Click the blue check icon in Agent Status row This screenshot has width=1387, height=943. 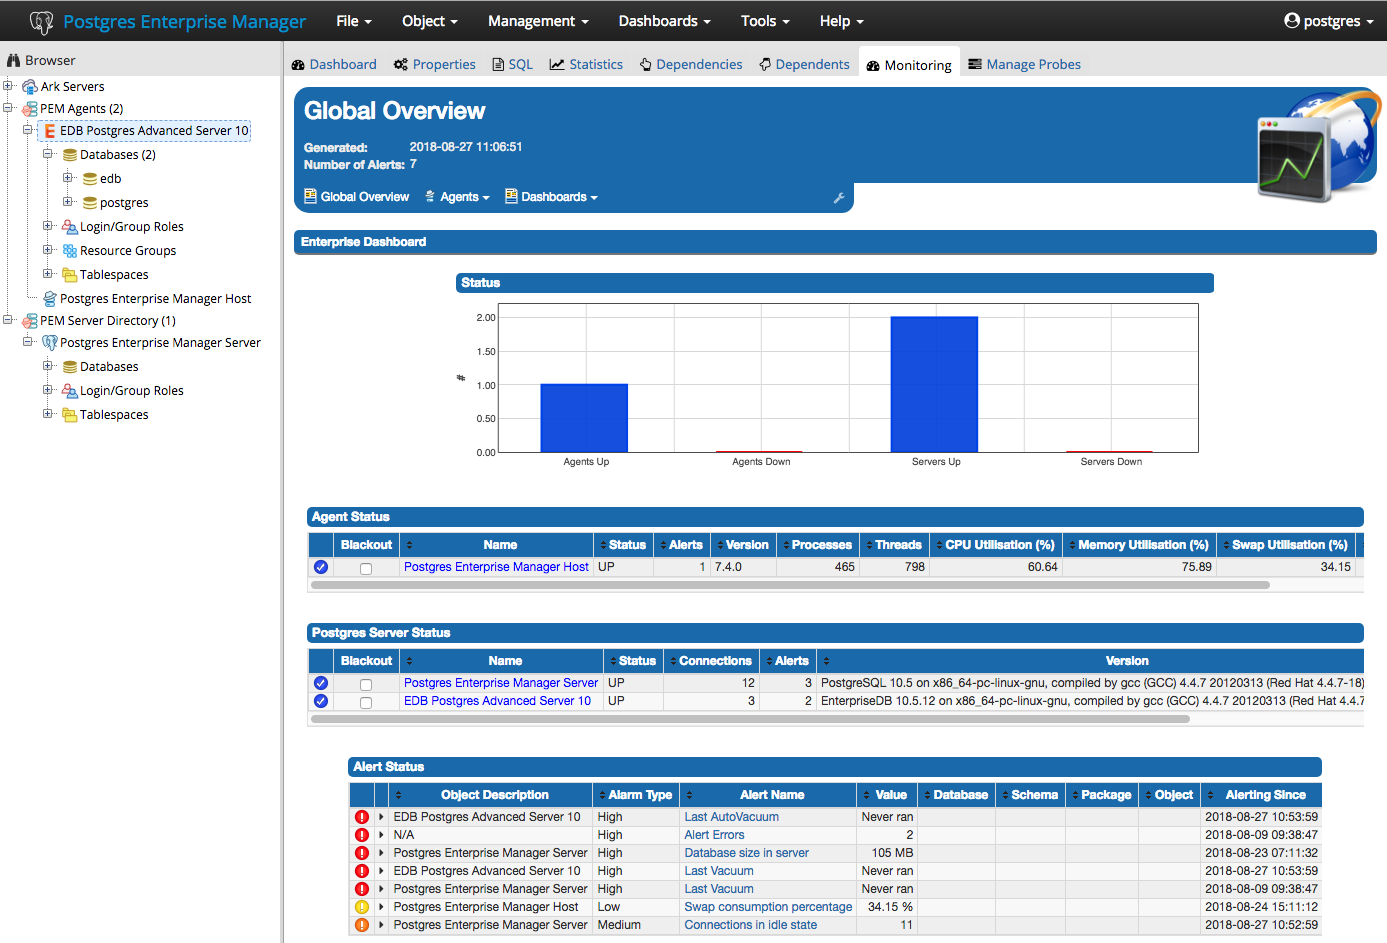pos(321,567)
